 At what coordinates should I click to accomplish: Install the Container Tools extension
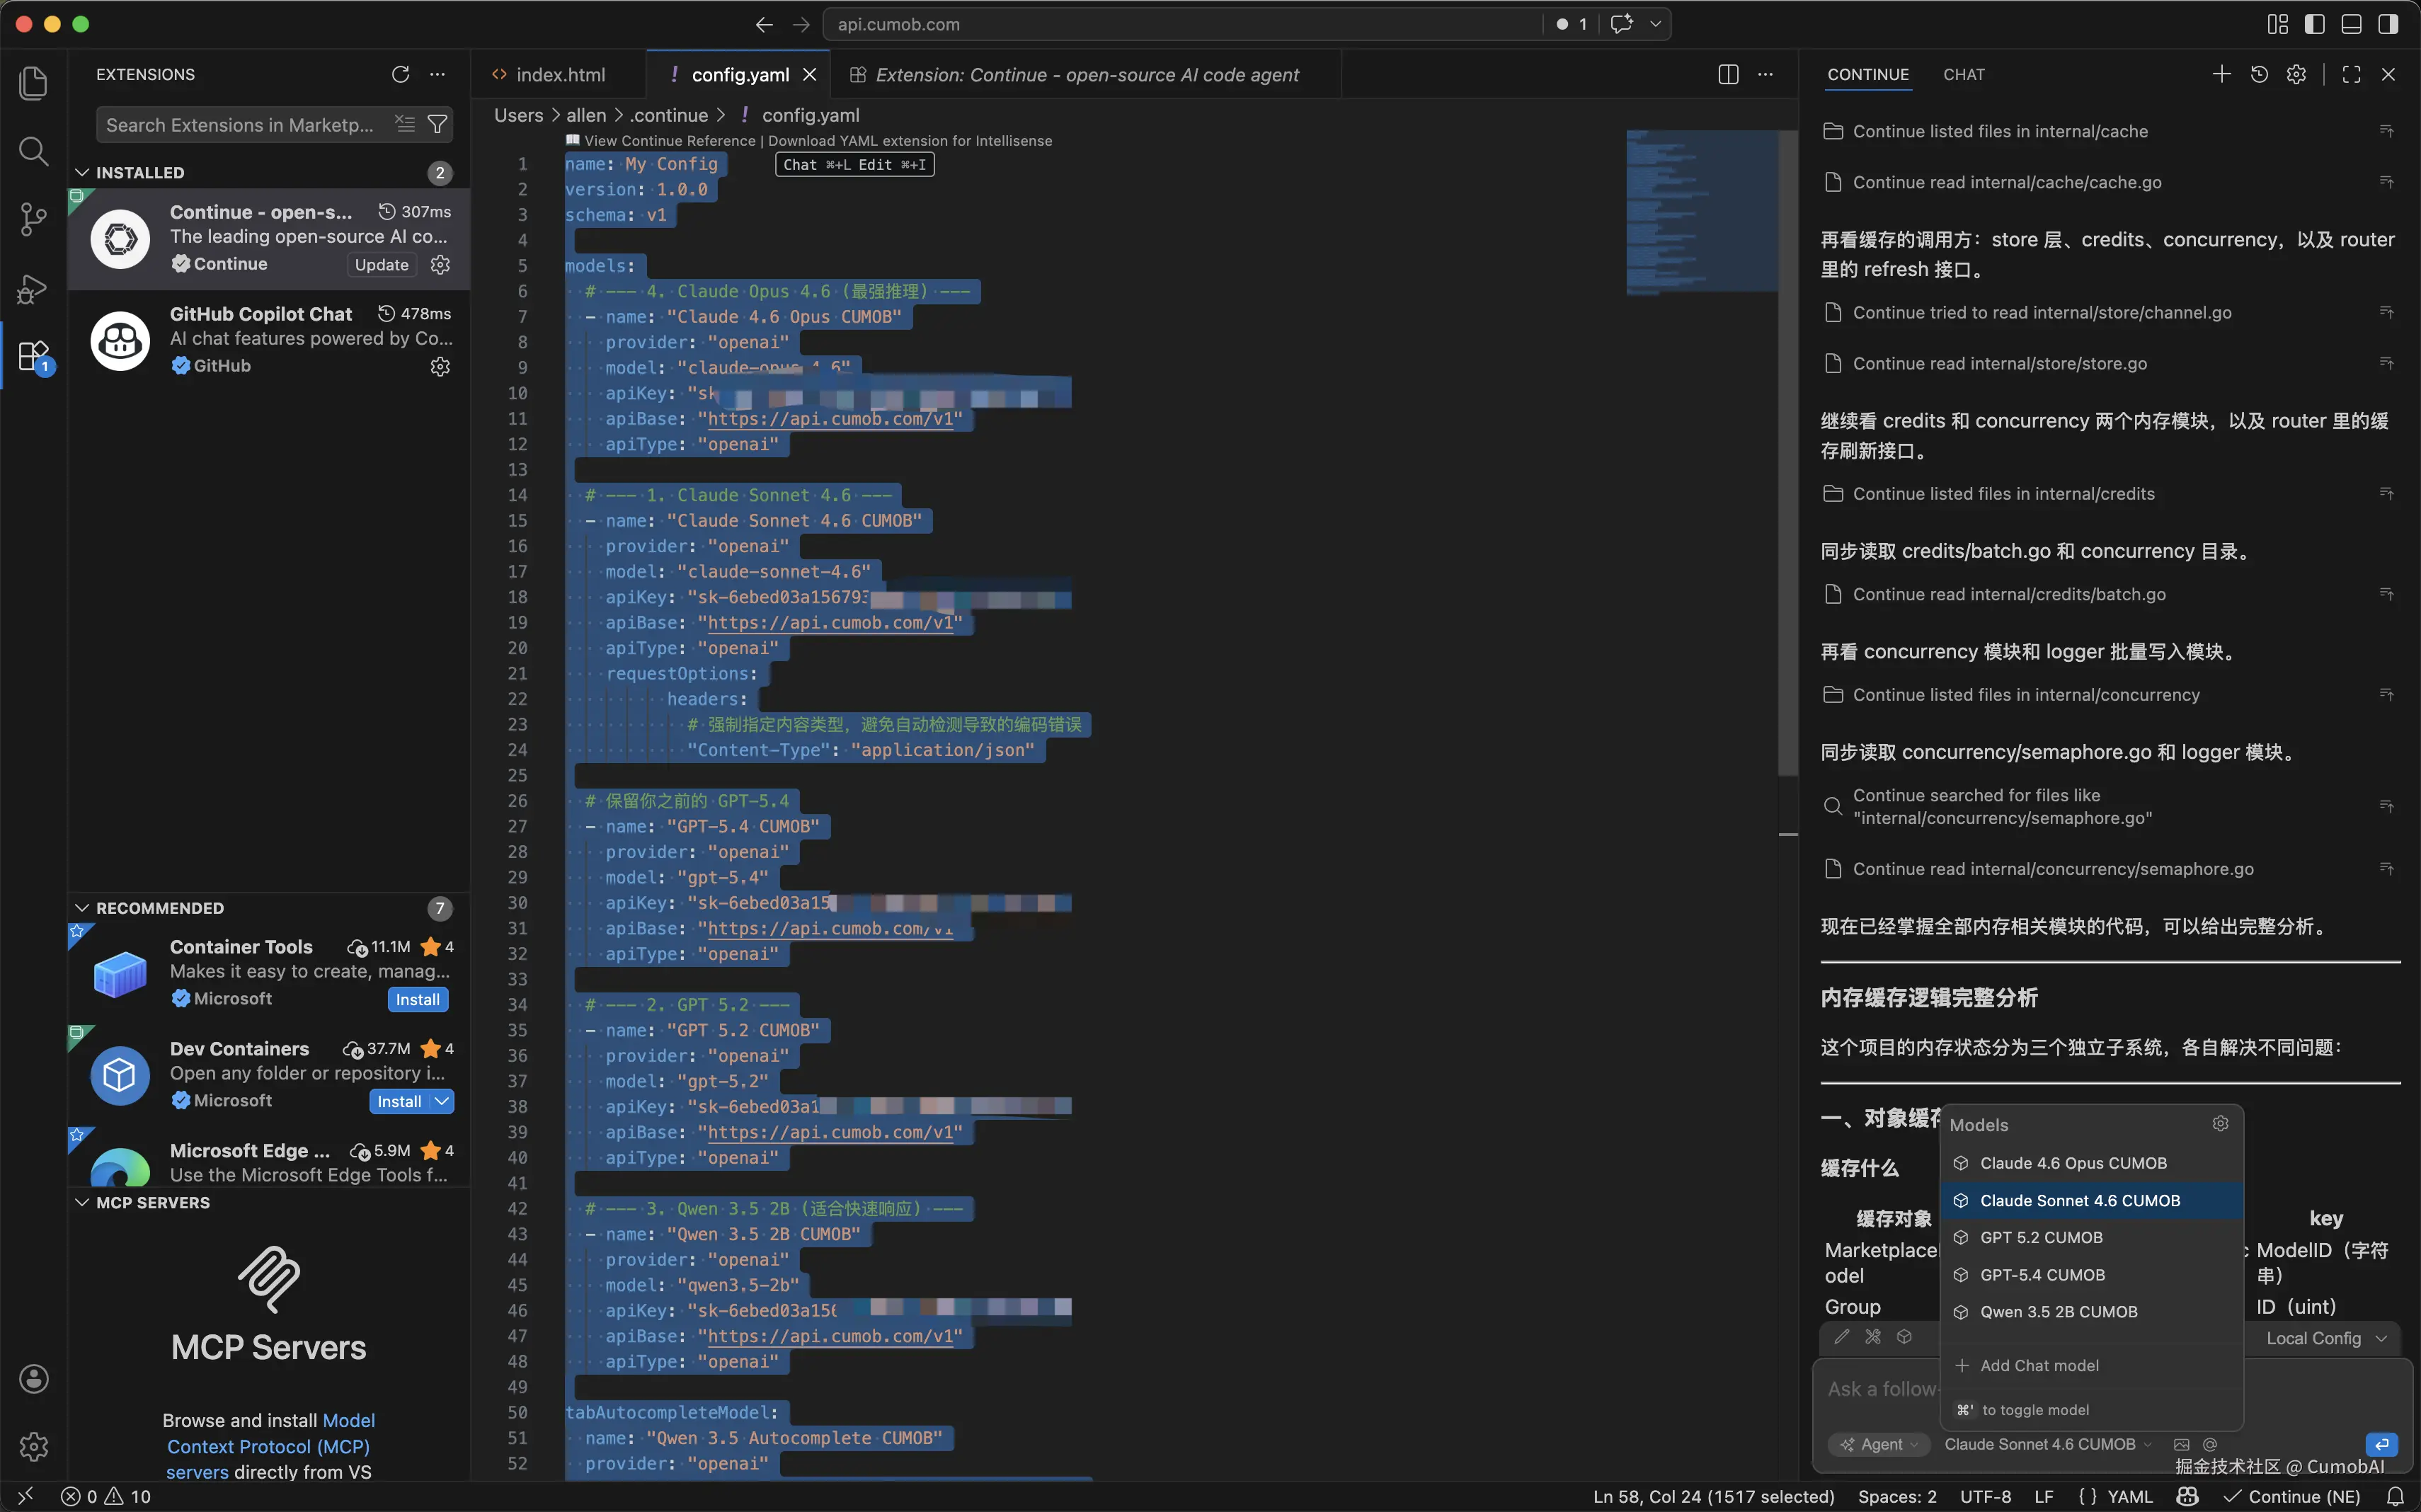pyautogui.click(x=417, y=999)
